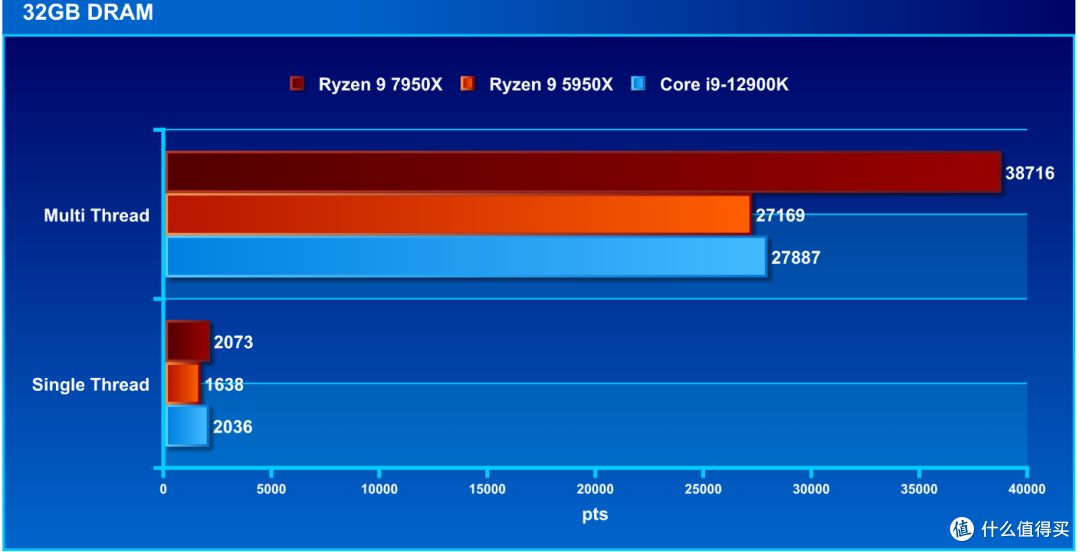Select the Core i9-12900K legend label
Image resolution: width=1080 pixels, height=552 pixels.
click(x=724, y=85)
